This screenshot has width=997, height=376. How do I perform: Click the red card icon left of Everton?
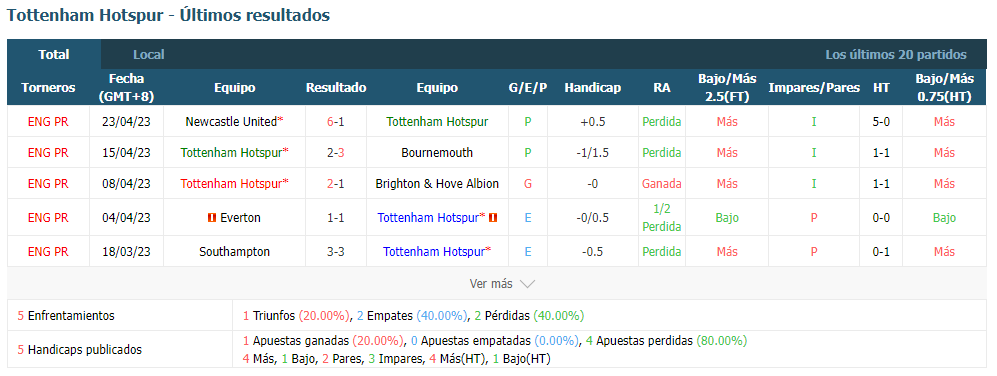pyautogui.click(x=212, y=218)
